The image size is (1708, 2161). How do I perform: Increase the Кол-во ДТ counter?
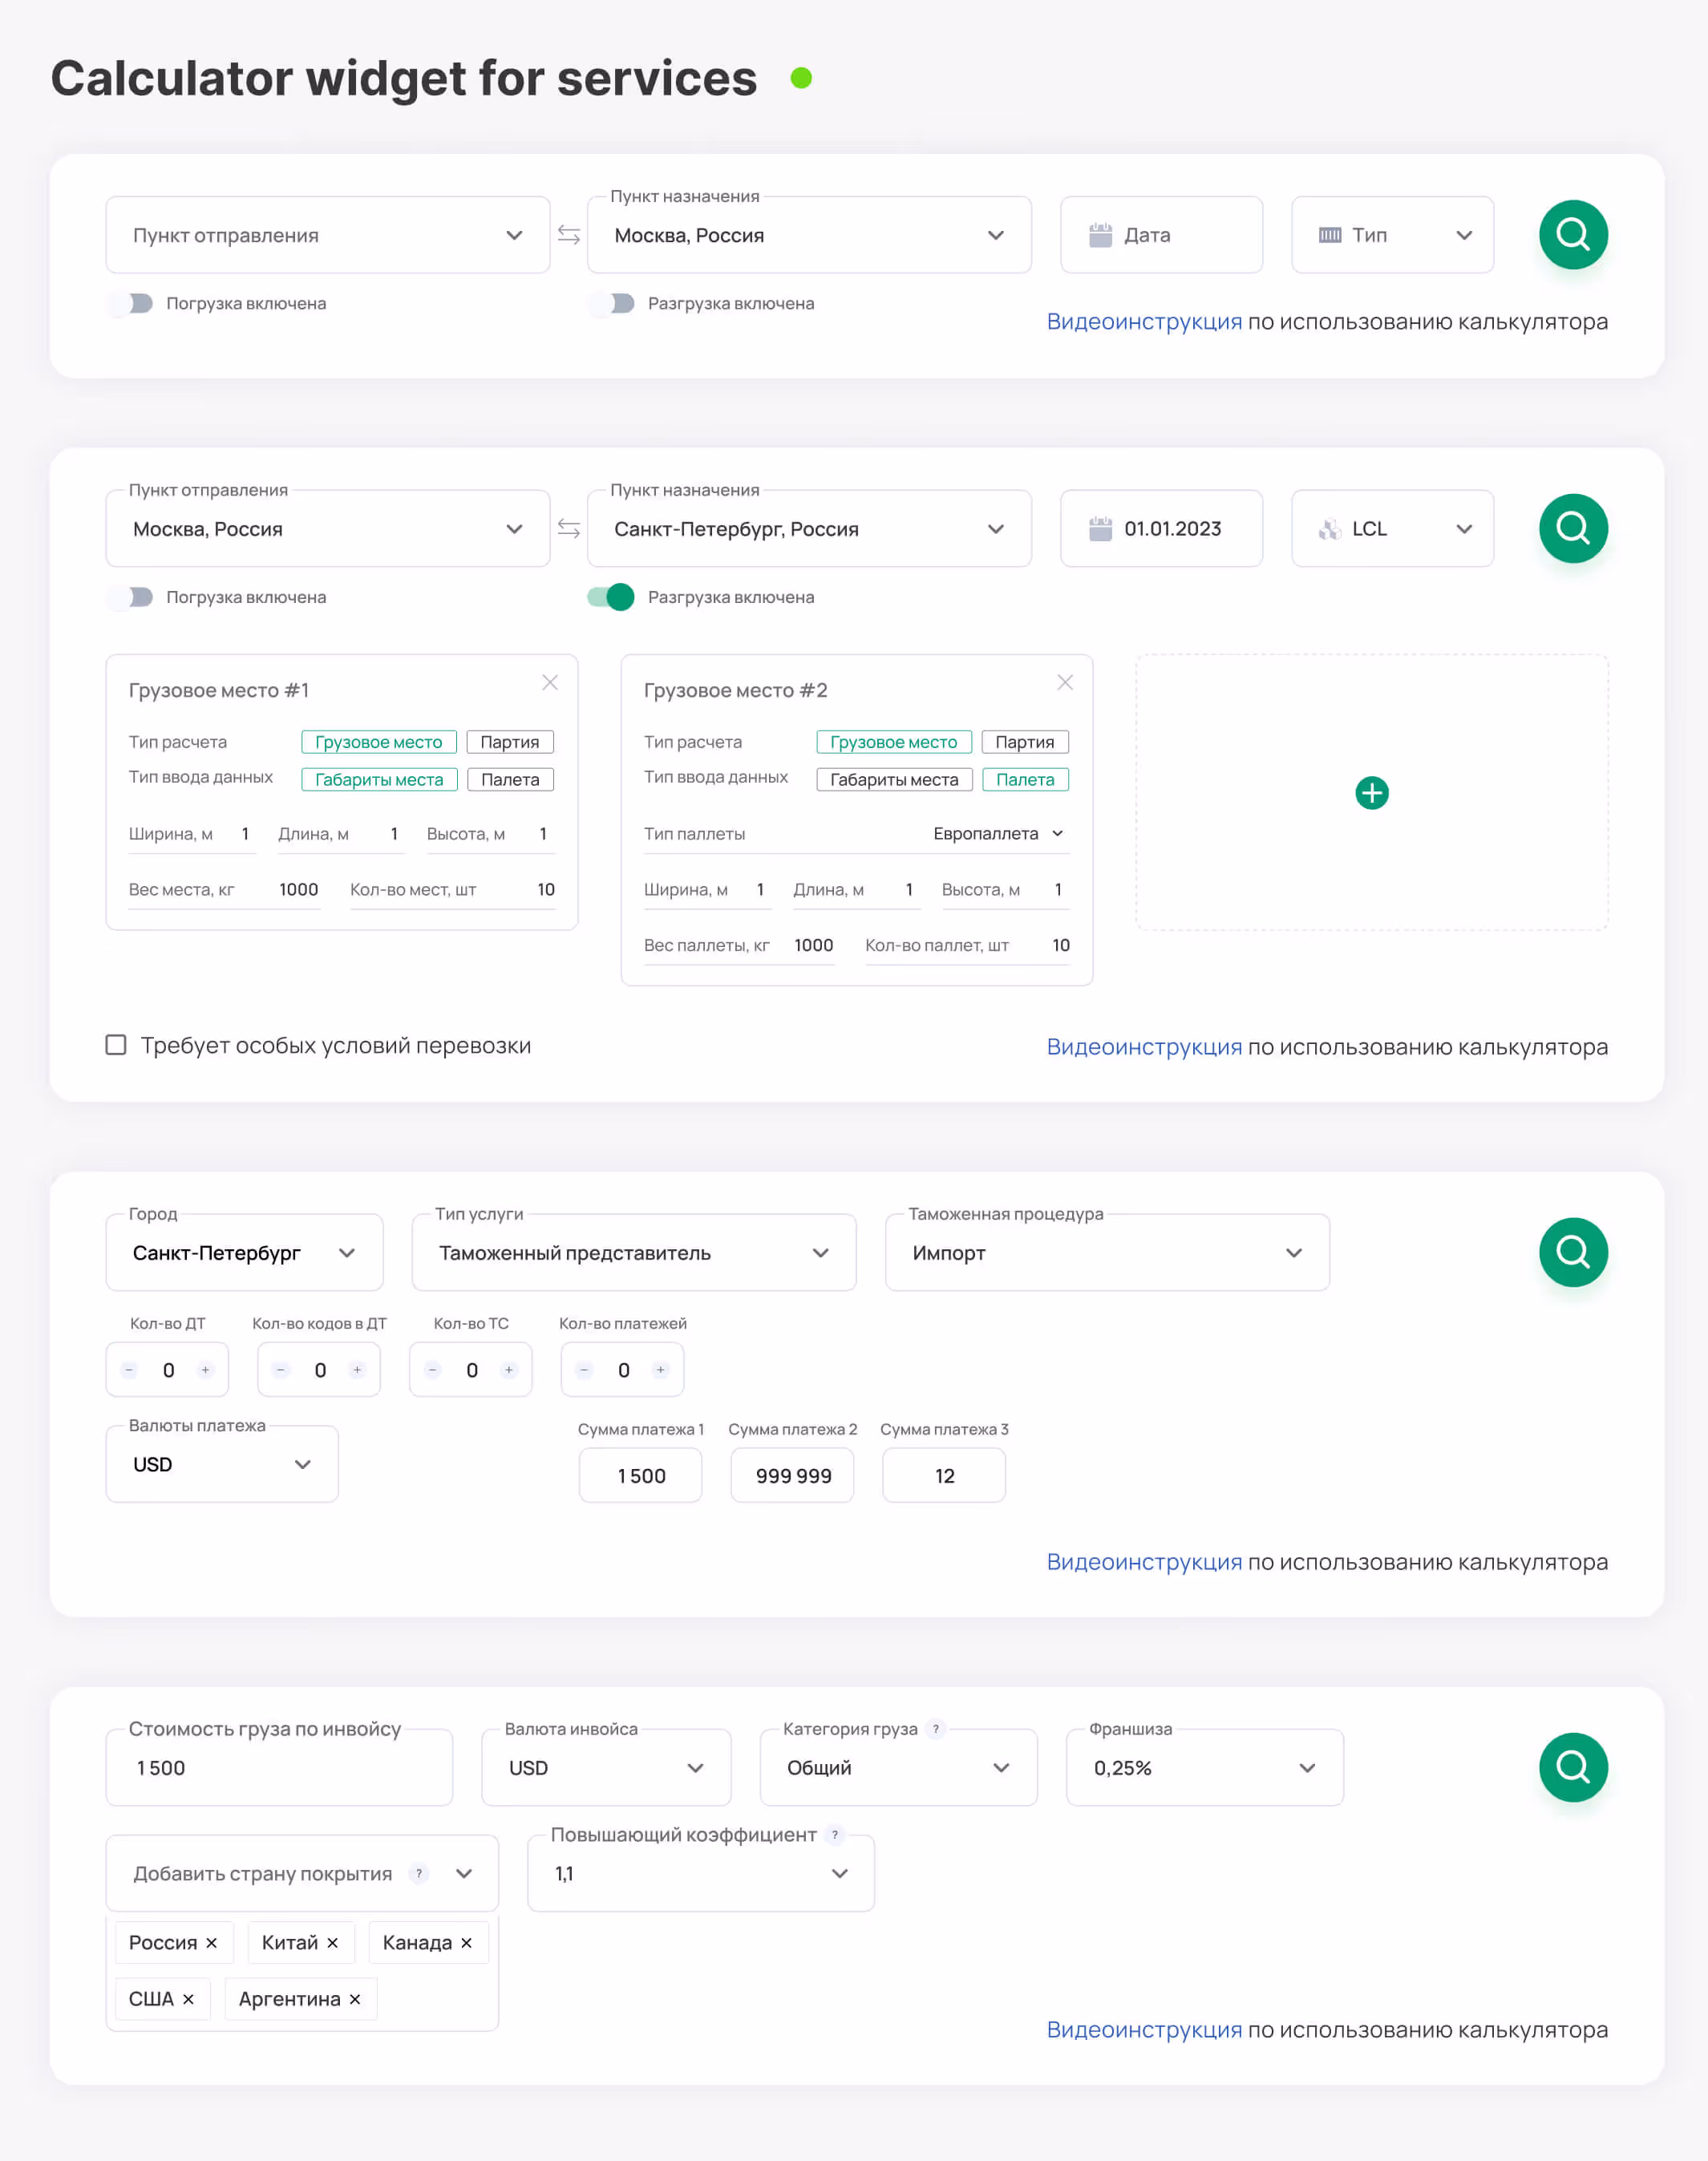click(205, 1370)
